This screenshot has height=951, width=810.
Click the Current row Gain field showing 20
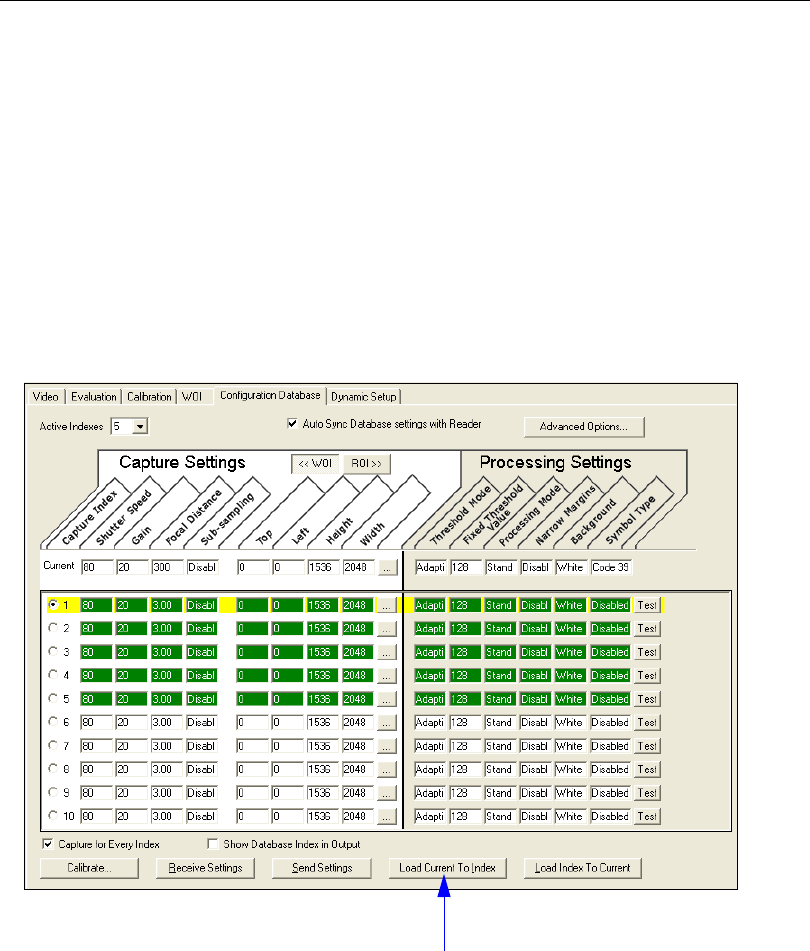[132, 568]
